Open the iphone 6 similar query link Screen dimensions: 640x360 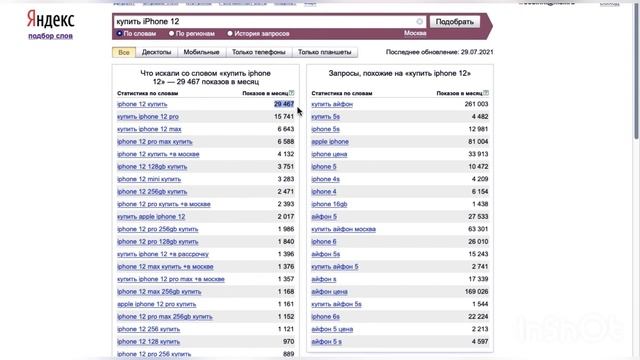tap(324, 242)
